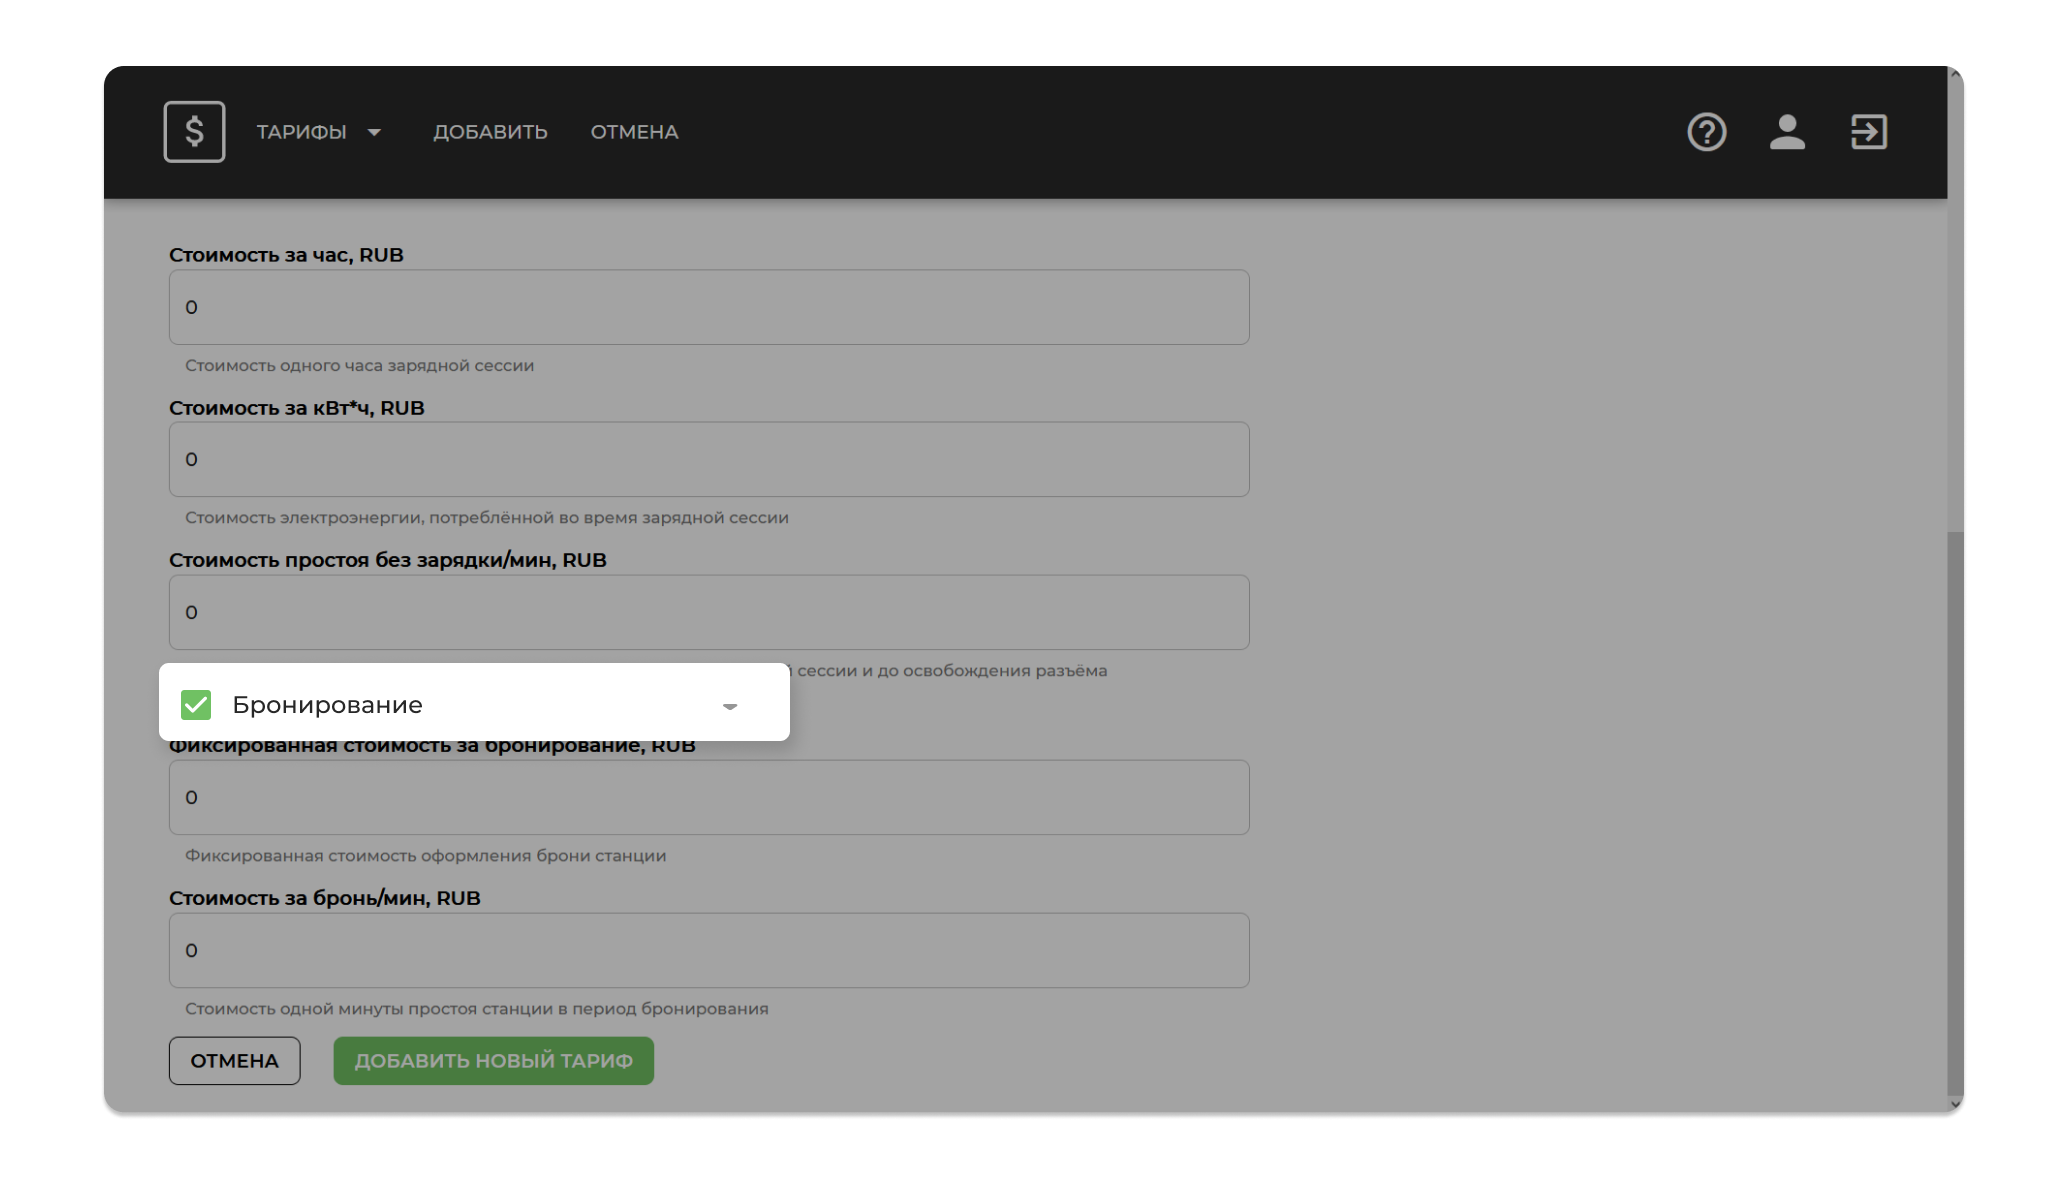Viewport: 2067px width, 1177px height.
Task: Click the scrollbar down arrow
Action: point(1955,1104)
